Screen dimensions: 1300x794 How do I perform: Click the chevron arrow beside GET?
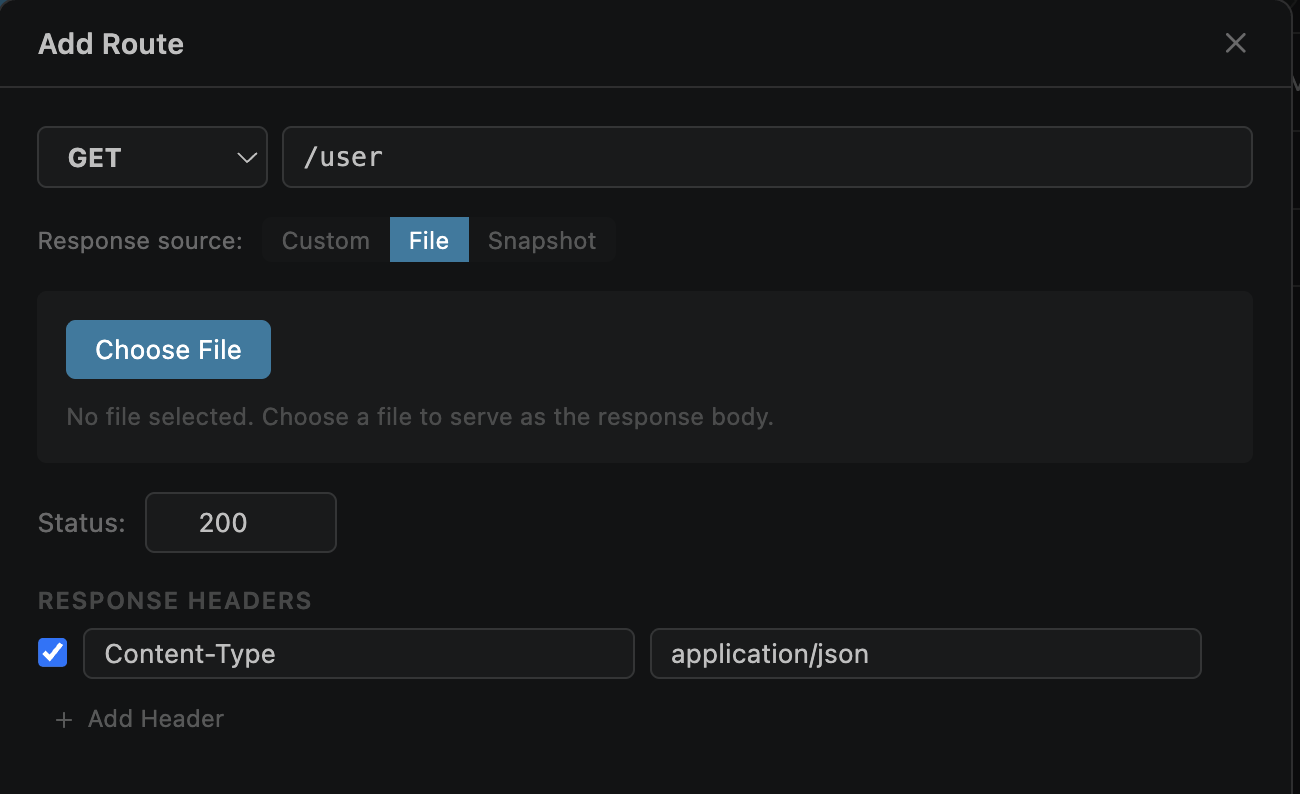(x=247, y=158)
